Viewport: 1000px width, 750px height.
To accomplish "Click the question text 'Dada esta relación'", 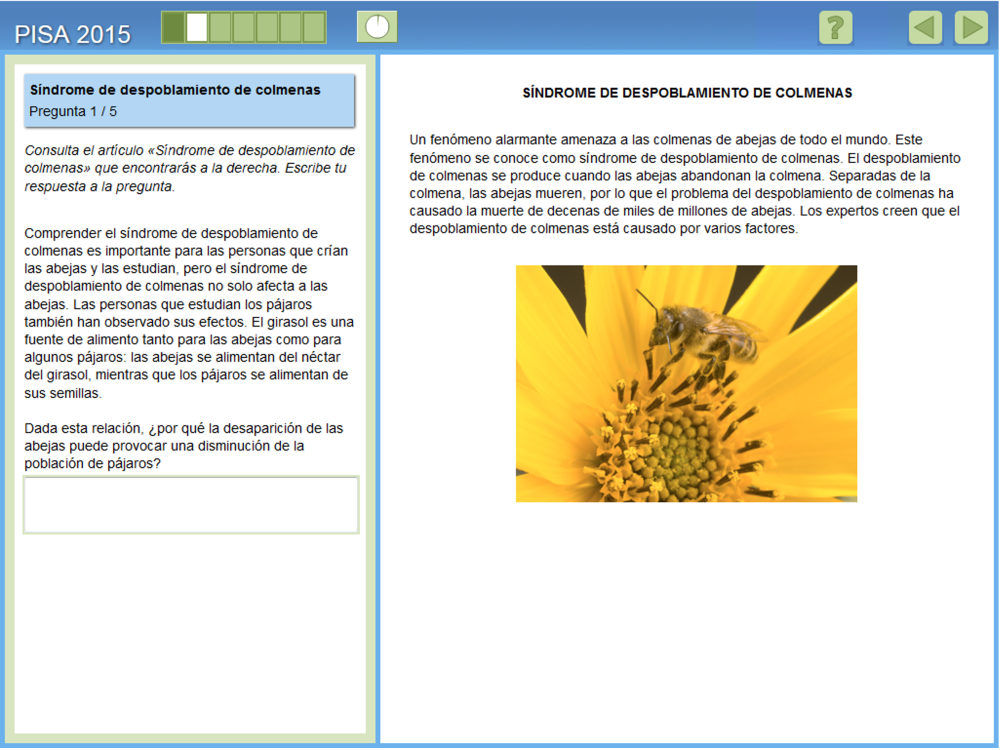I will (x=184, y=446).
